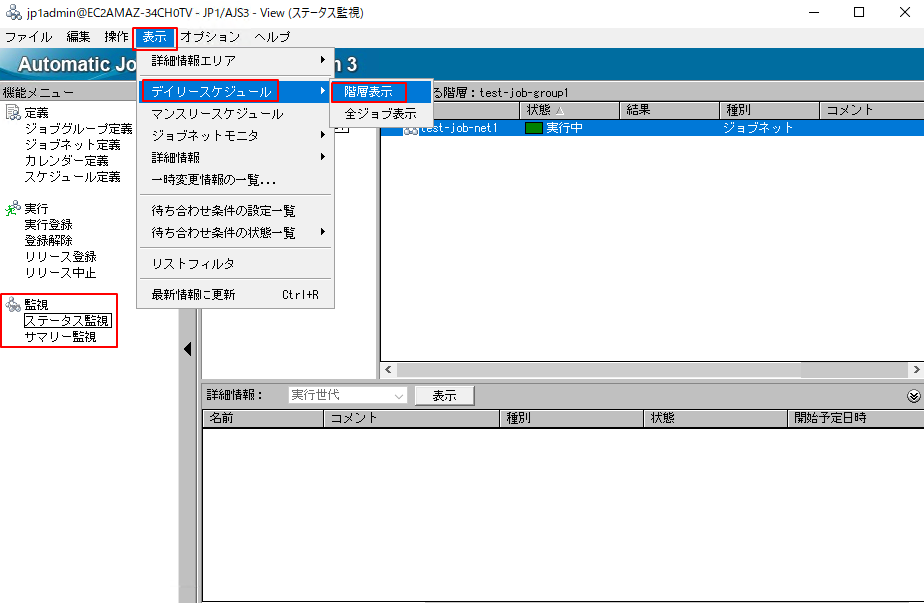Open the ファイル menu

28,37
